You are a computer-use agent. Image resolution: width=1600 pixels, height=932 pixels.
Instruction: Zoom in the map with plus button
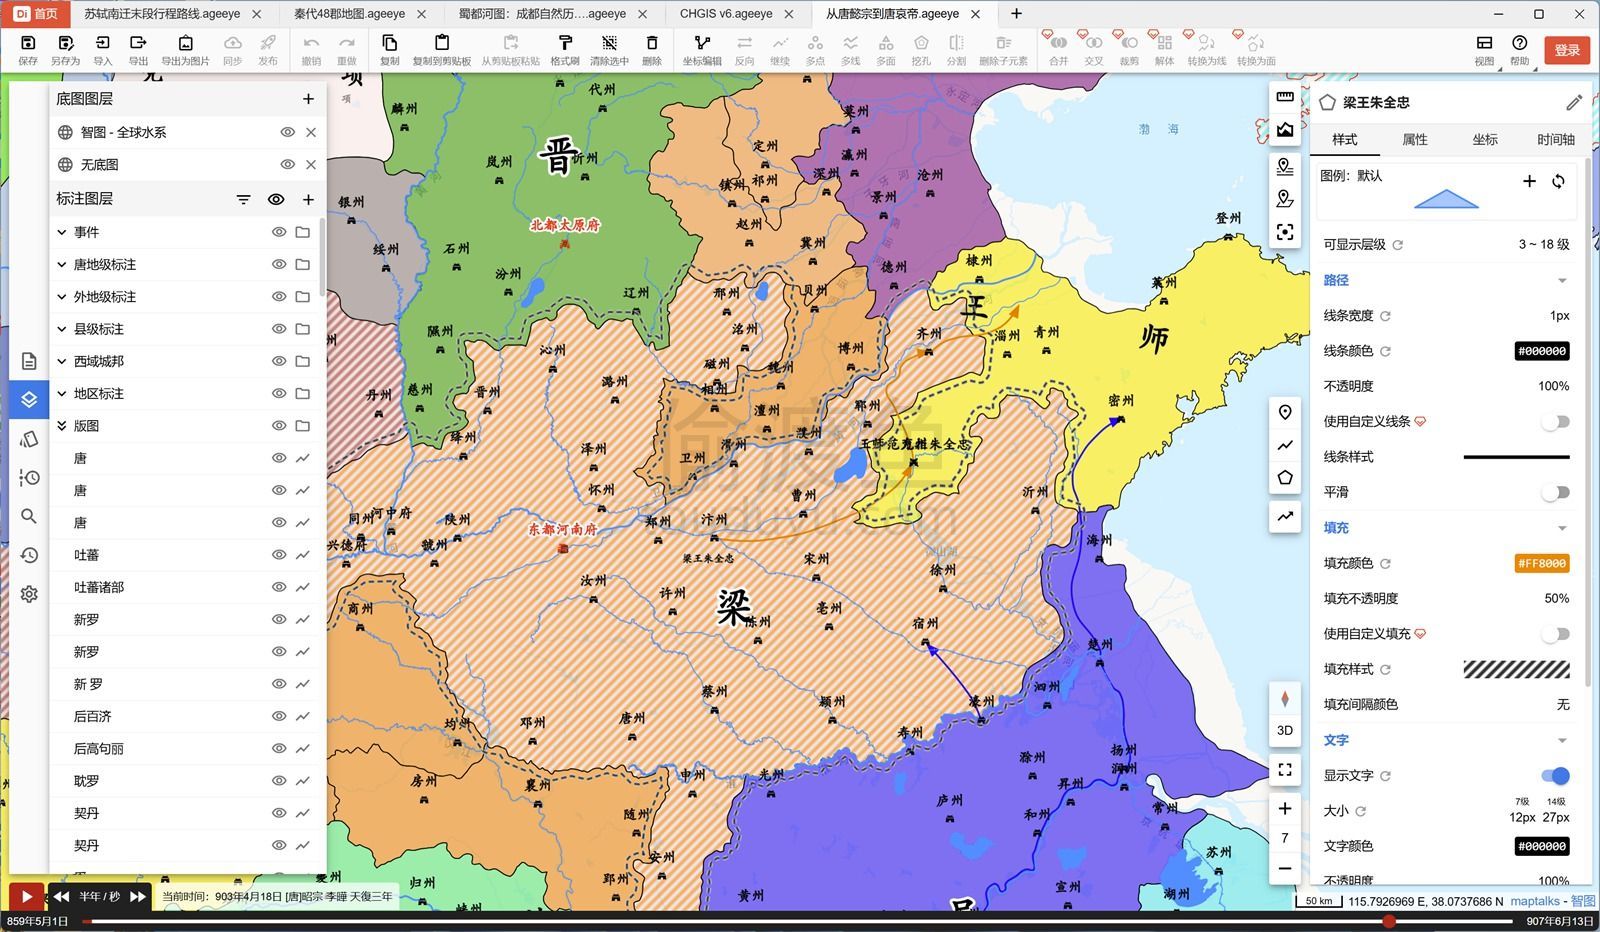pos(1285,808)
